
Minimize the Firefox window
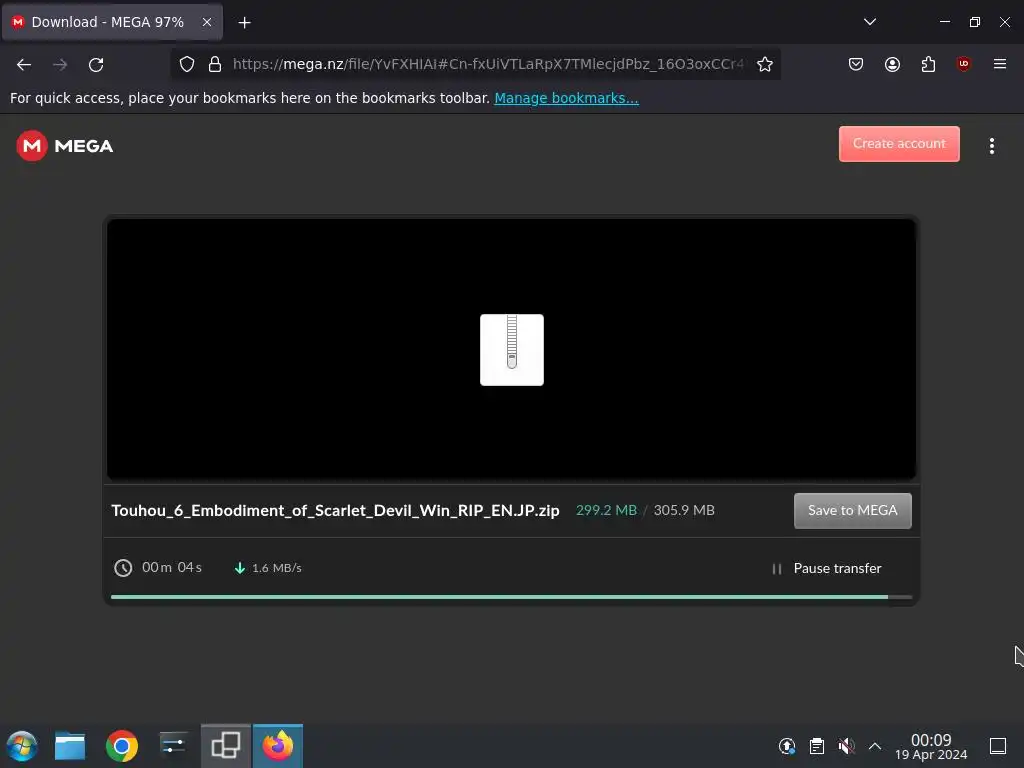click(x=944, y=22)
